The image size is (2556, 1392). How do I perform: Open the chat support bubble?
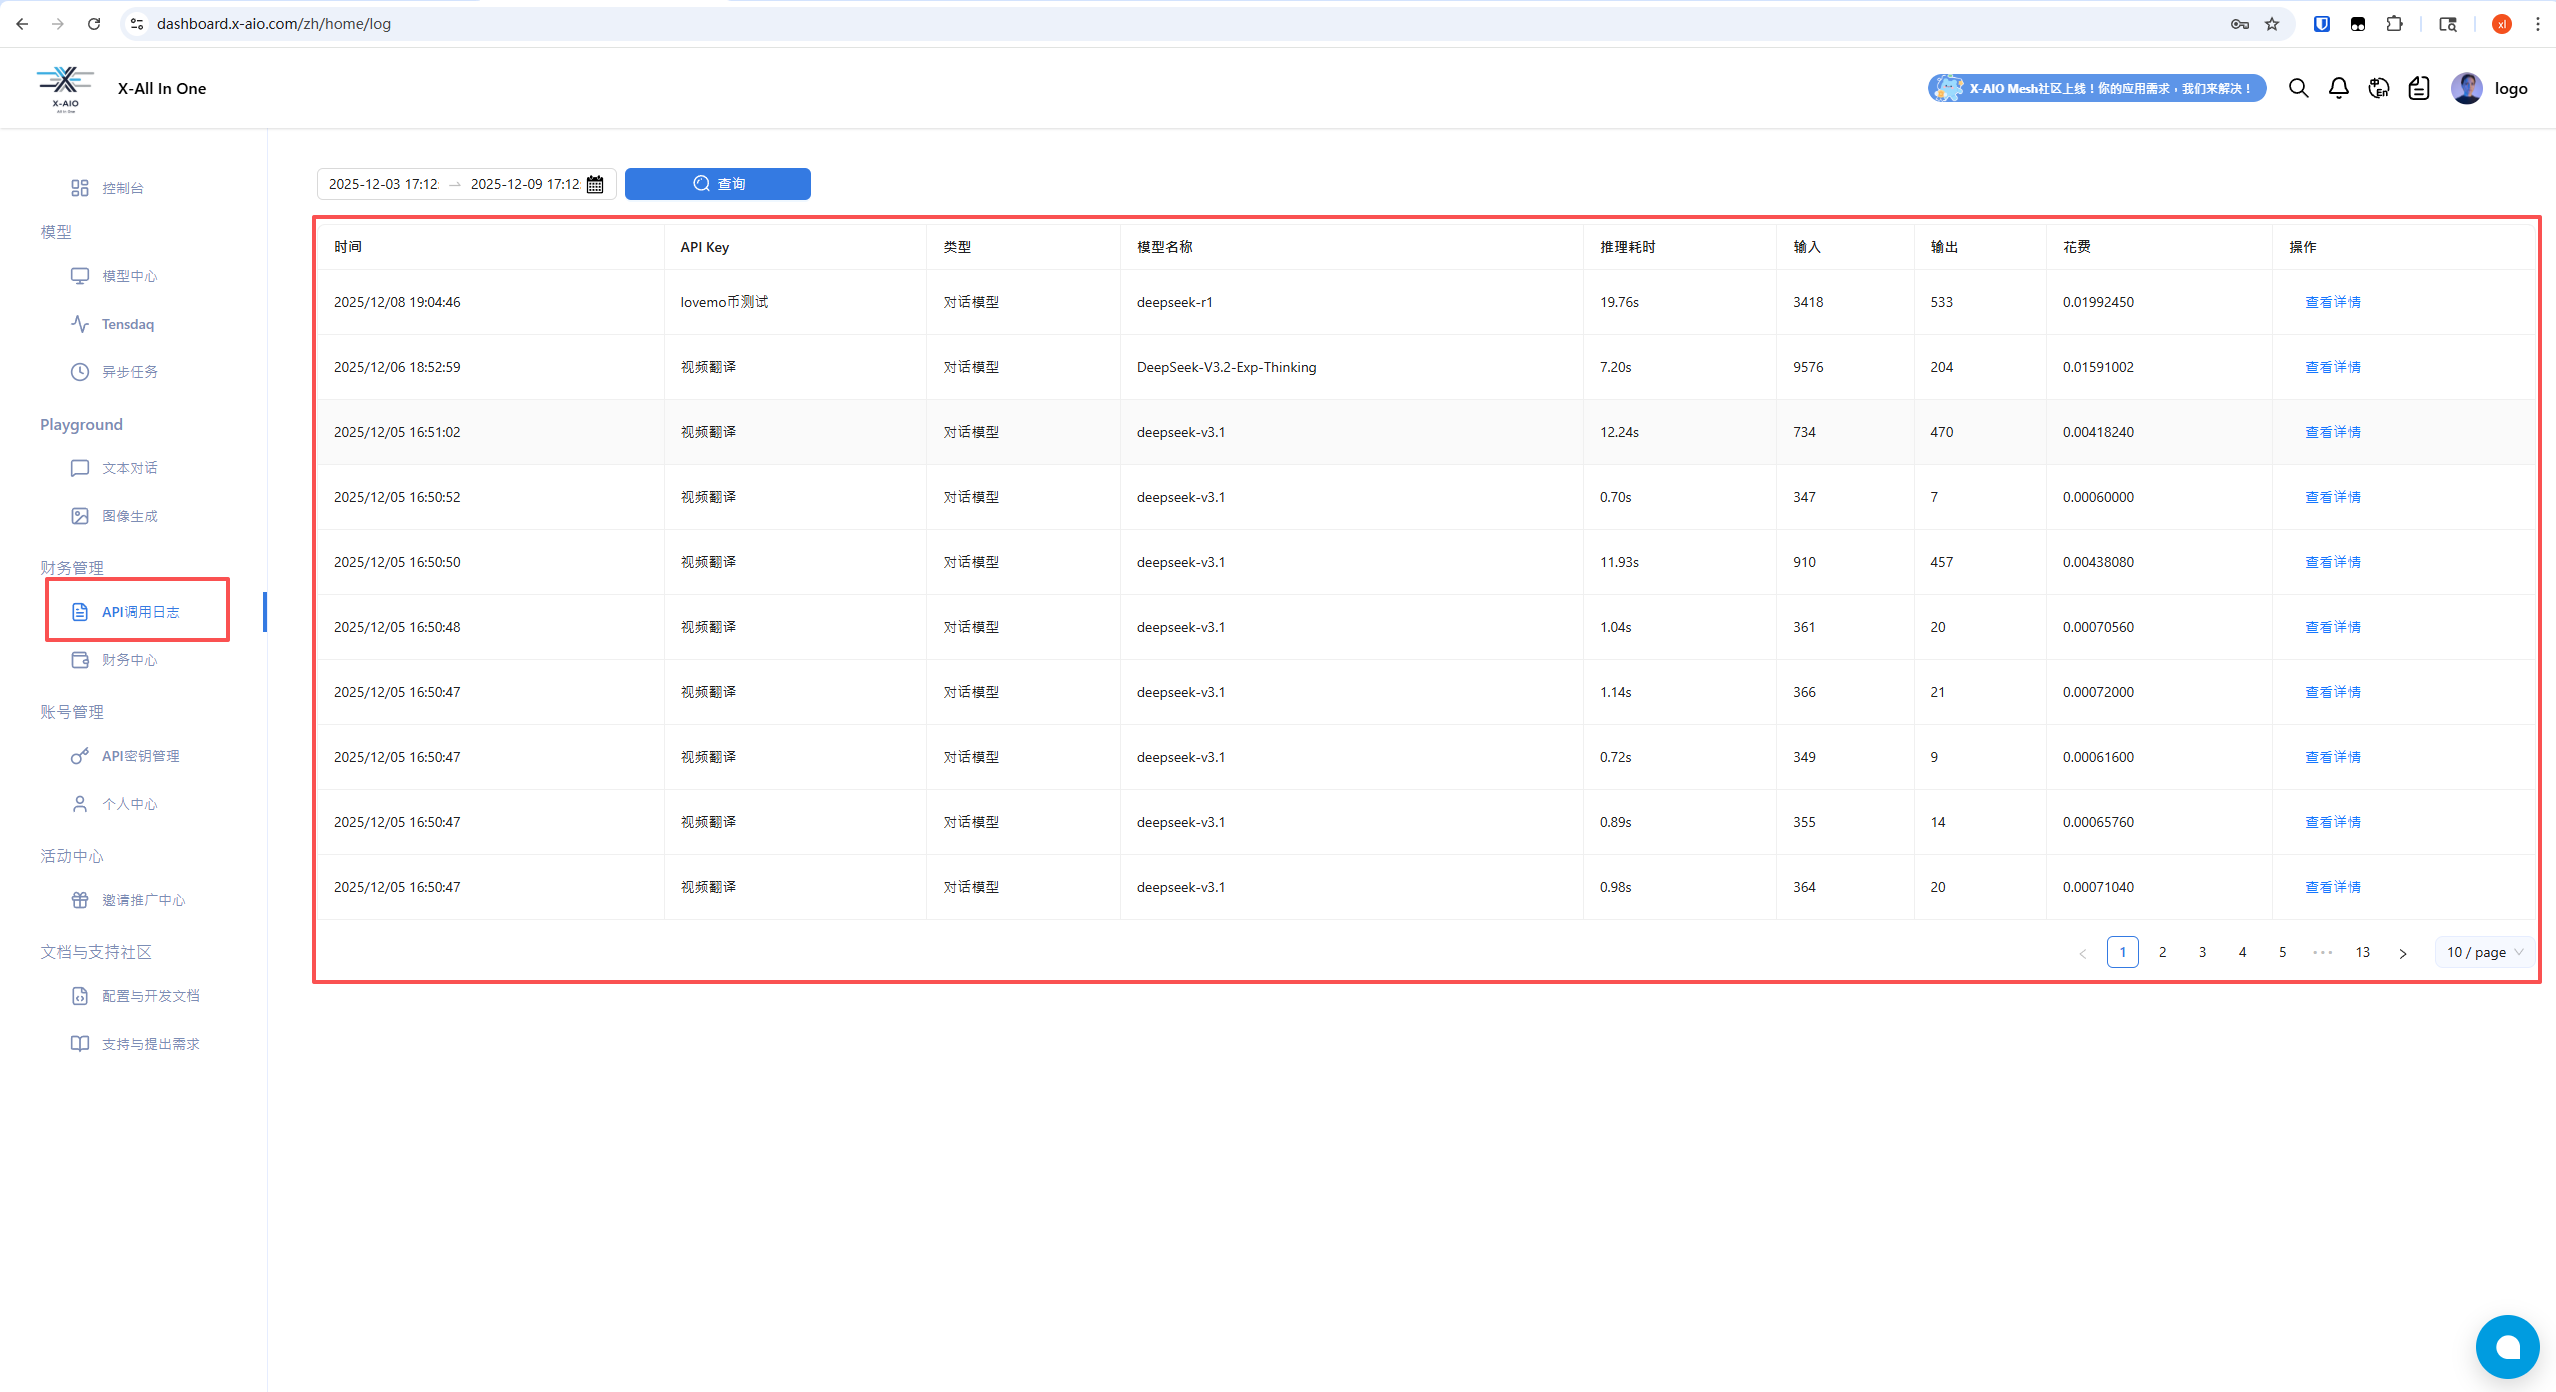2507,1346
